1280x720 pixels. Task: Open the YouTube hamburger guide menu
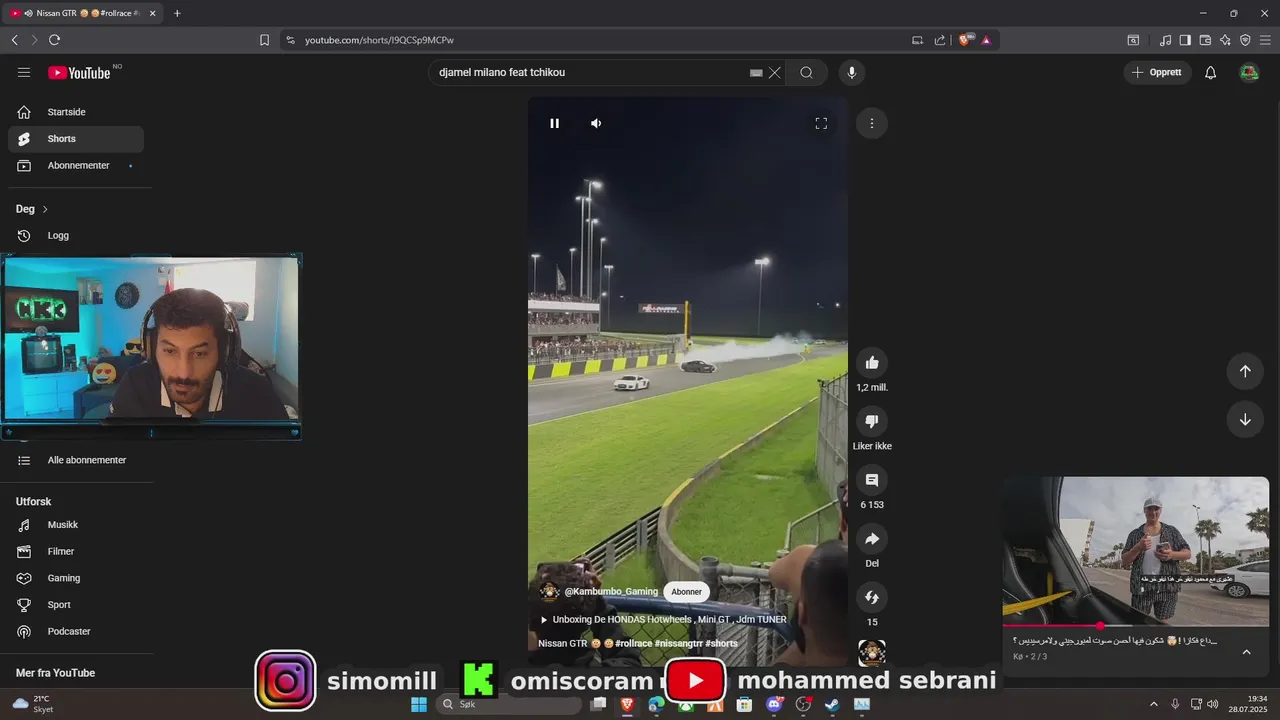(x=24, y=72)
